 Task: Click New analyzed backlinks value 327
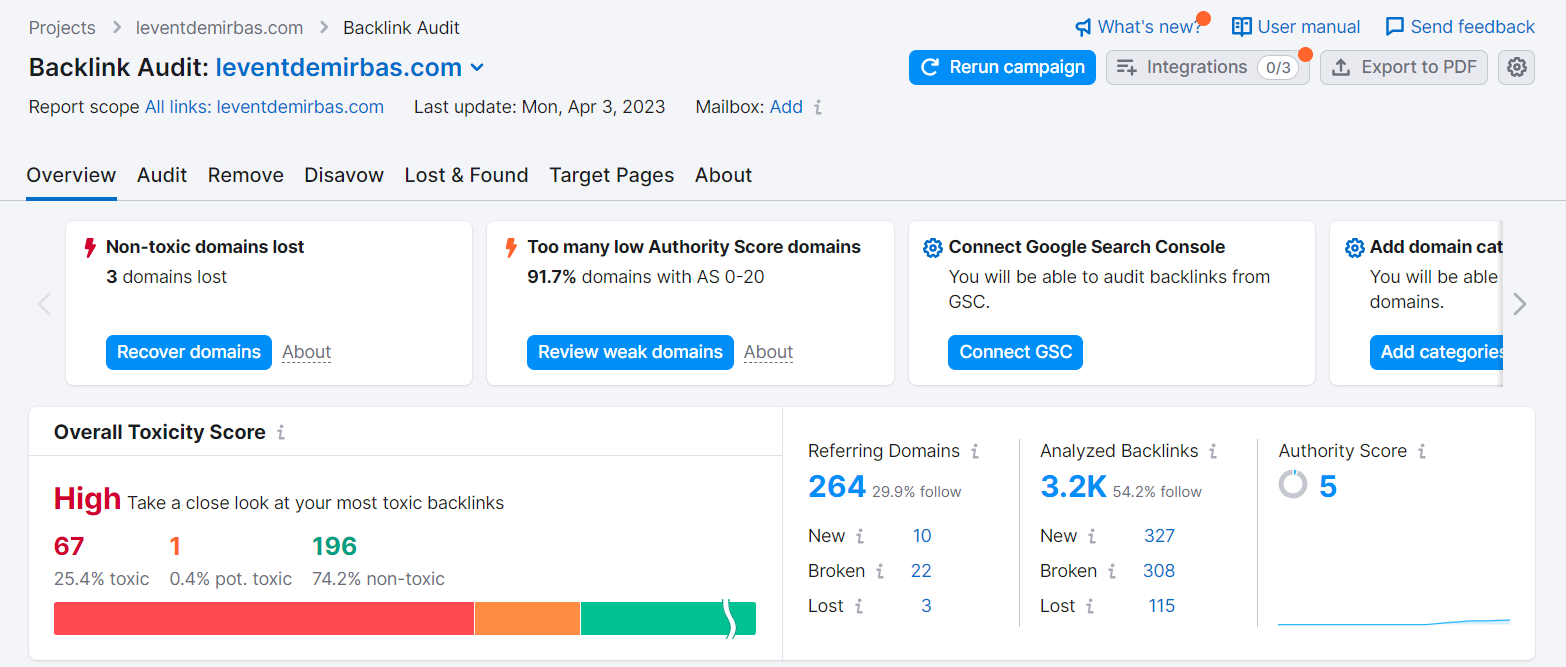(x=1159, y=536)
